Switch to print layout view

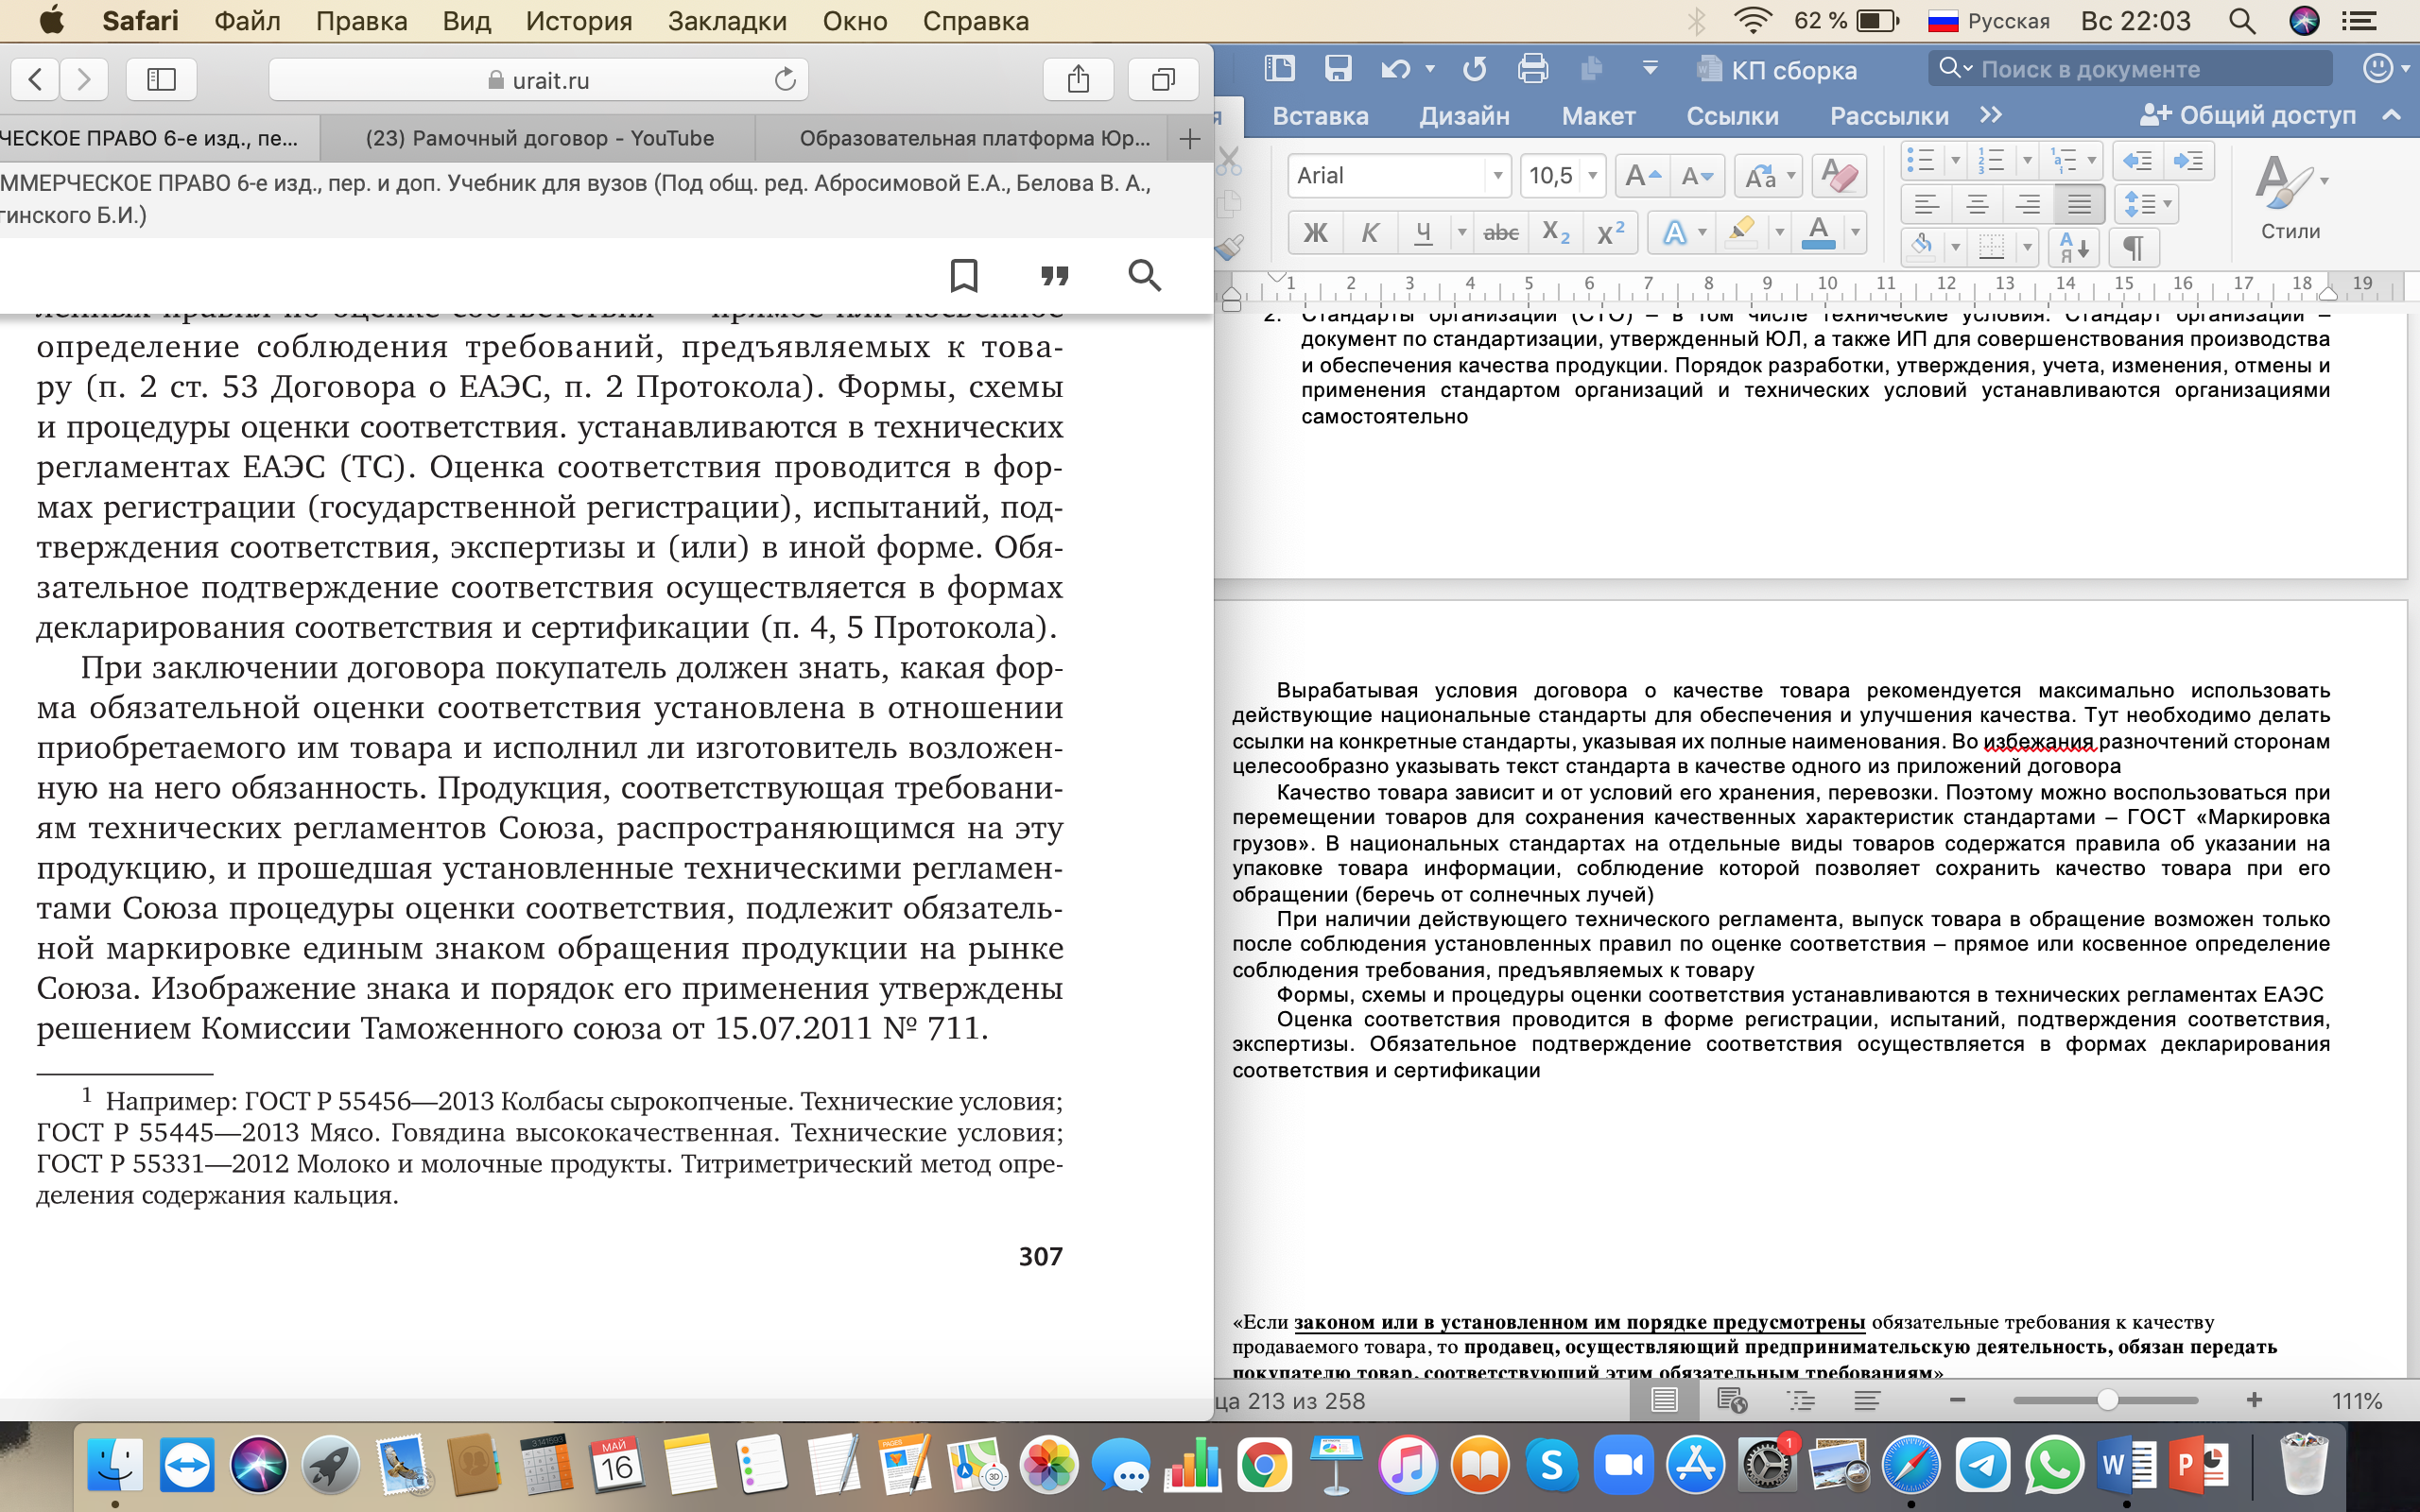(1664, 1400)
